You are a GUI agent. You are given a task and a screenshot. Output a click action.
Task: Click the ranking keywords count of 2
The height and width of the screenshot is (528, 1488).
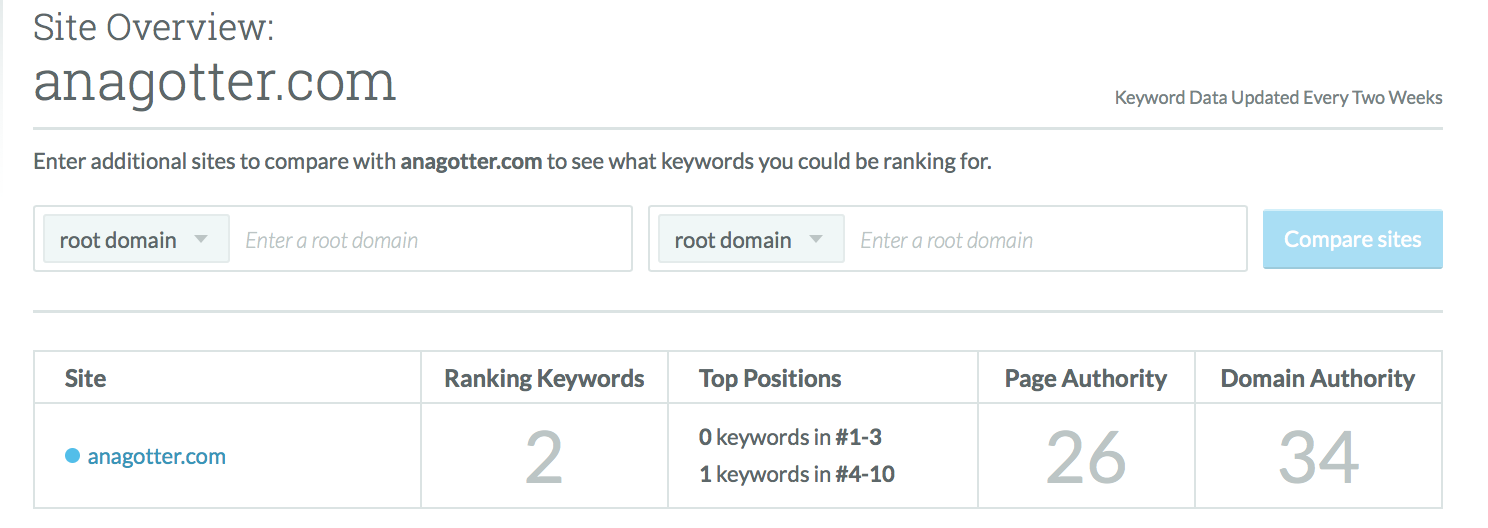point(544,457)
